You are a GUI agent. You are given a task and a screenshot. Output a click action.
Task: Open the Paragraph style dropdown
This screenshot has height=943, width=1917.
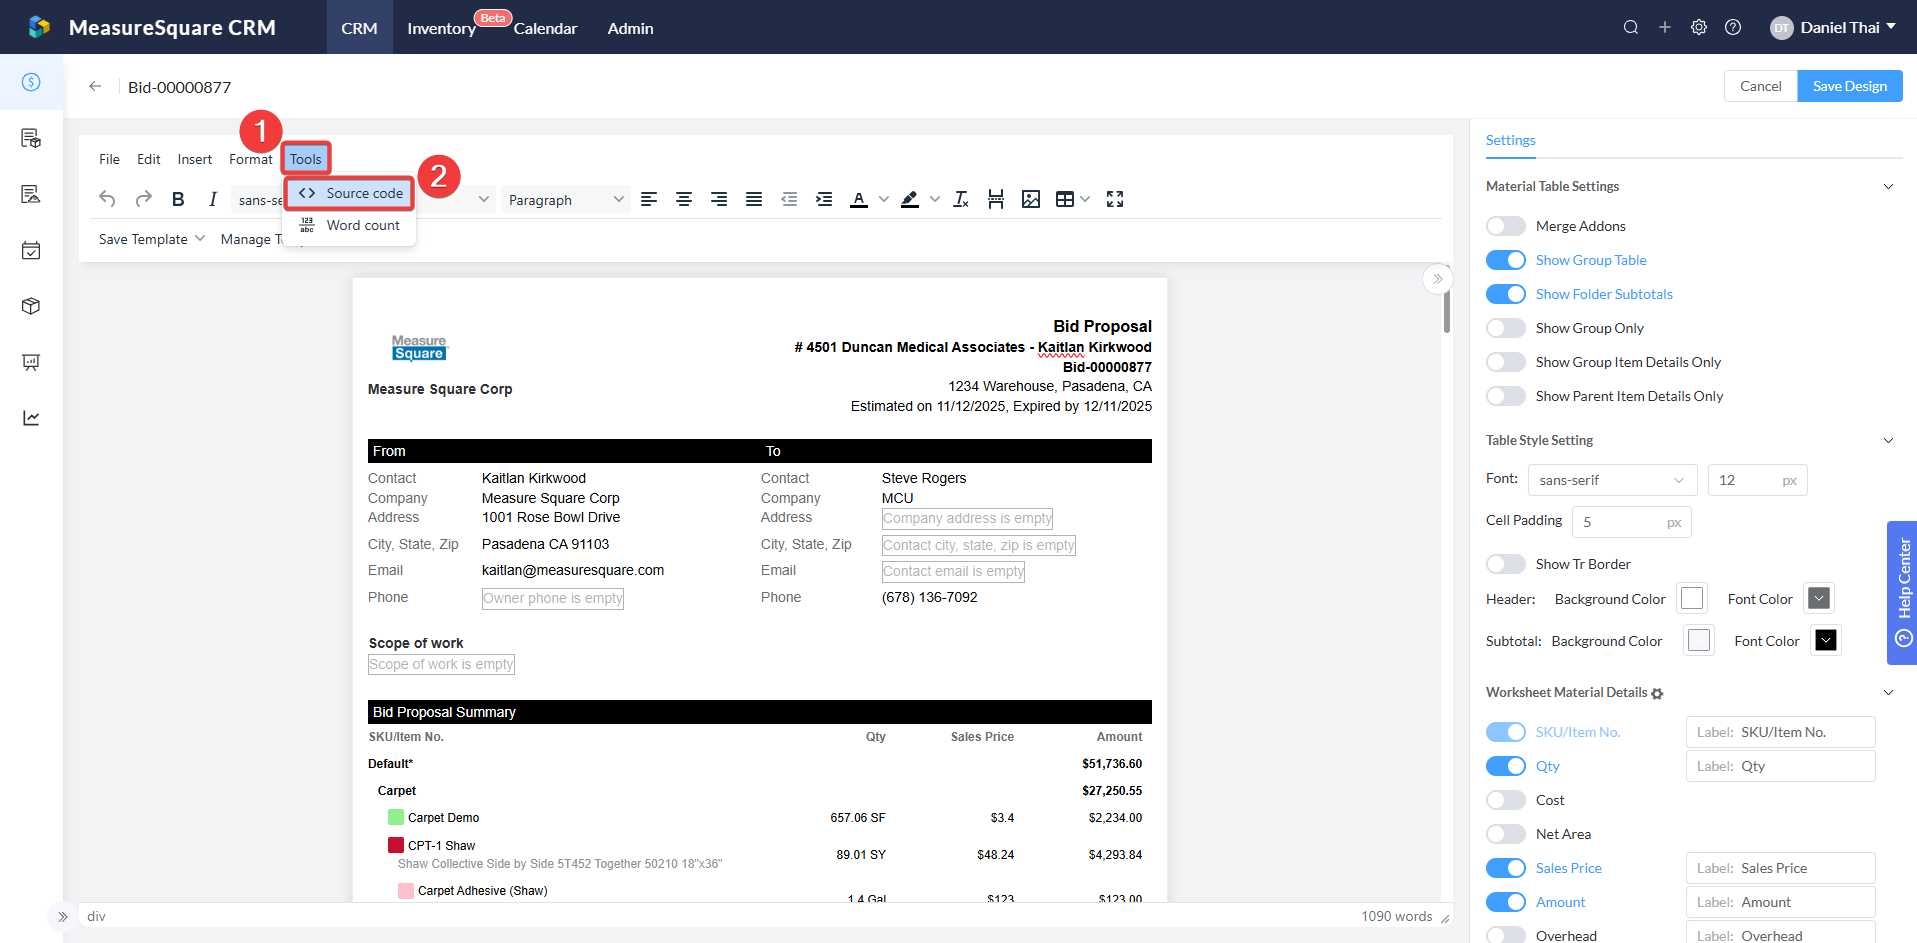(566, 199)
